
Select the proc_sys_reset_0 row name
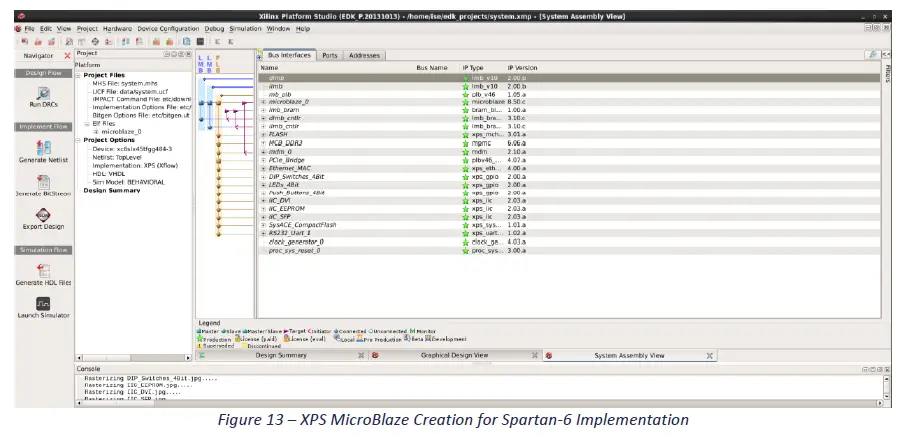(295, 251)
